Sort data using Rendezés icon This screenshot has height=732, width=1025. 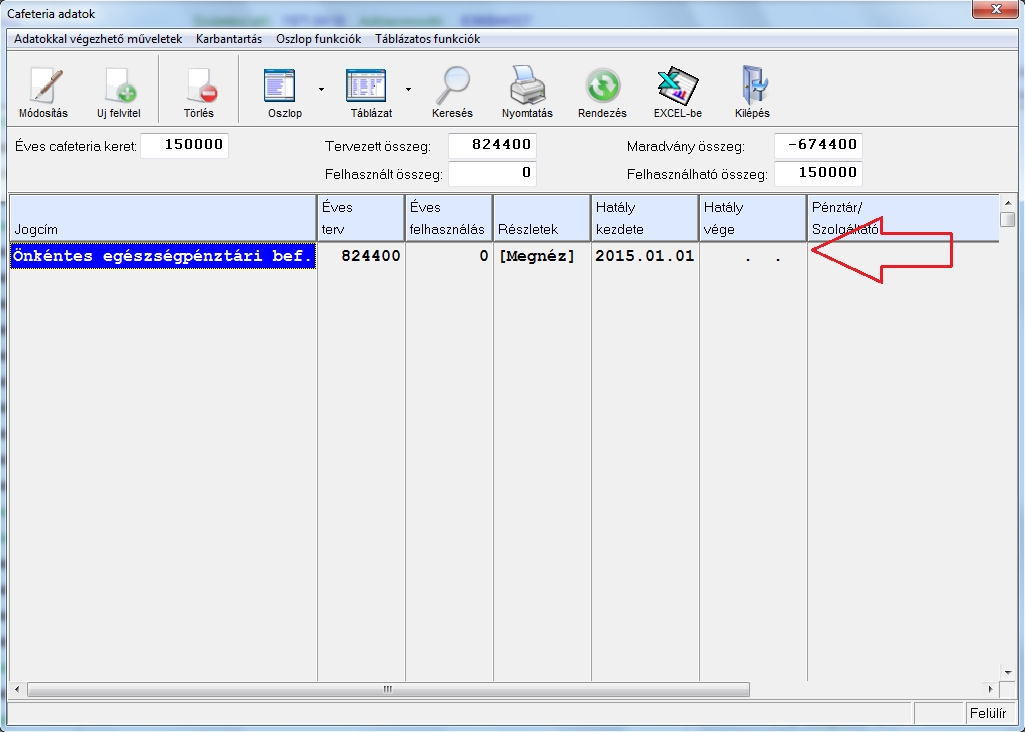click(x=602, y=87)
